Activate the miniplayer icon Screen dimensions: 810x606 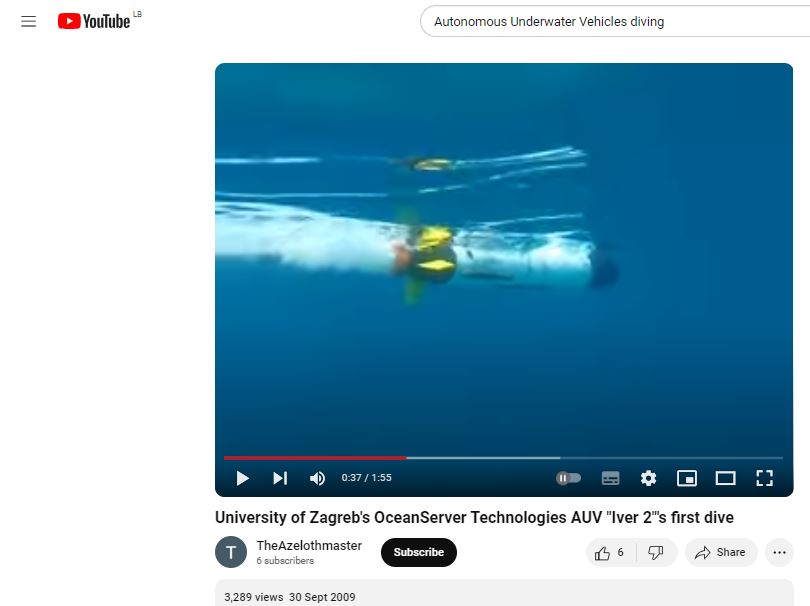click(687, 478)
